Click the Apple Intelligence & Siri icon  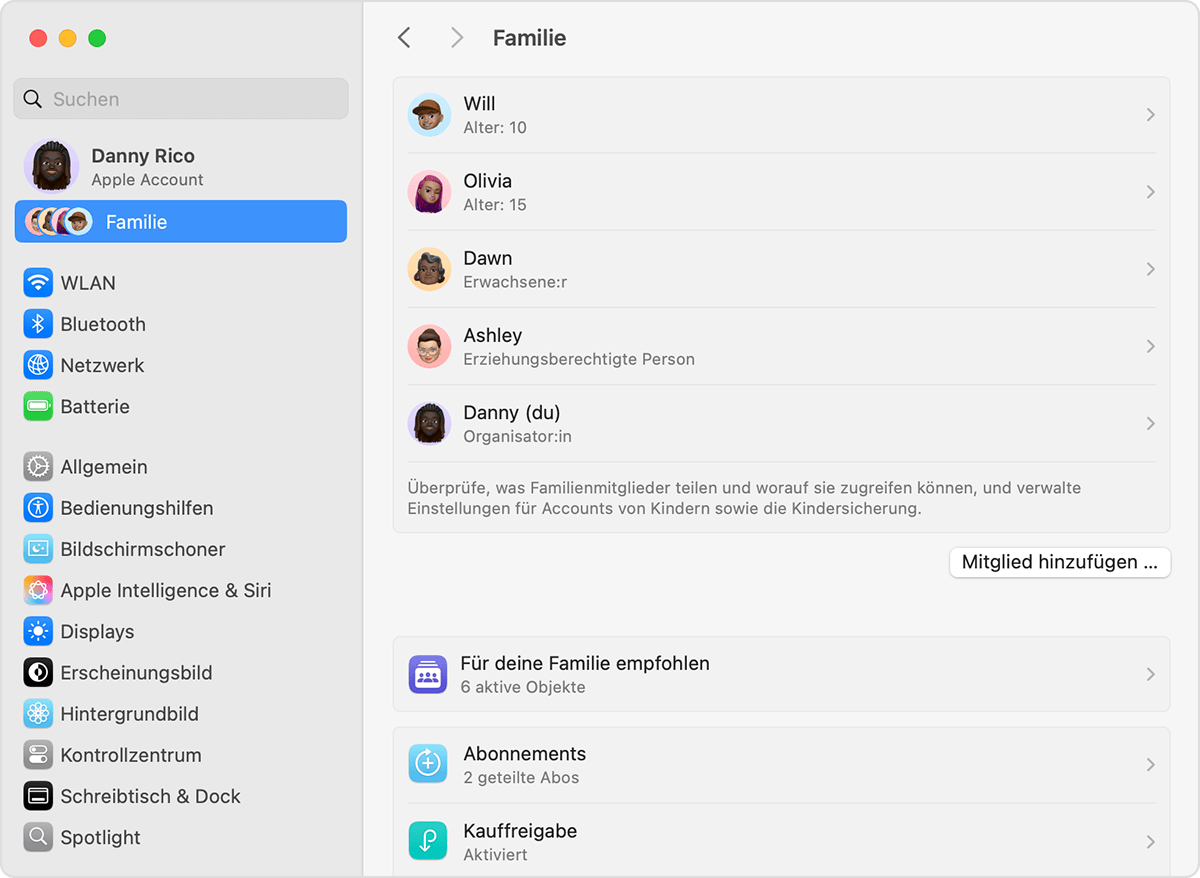(38, 590)
